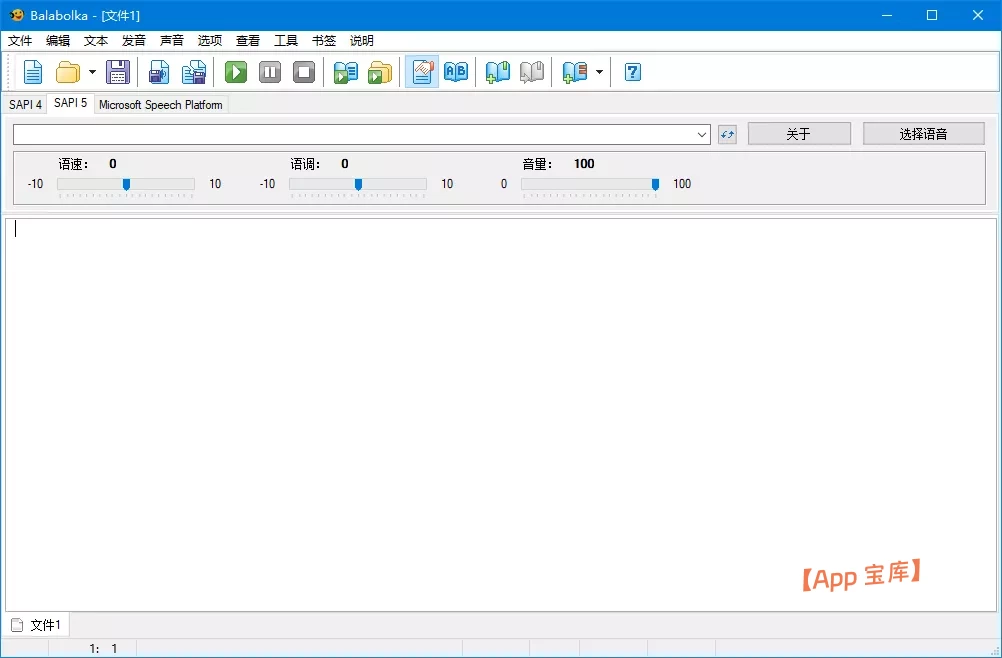
Task: Click the 关于 button
Action: click(x=798, y=134)
